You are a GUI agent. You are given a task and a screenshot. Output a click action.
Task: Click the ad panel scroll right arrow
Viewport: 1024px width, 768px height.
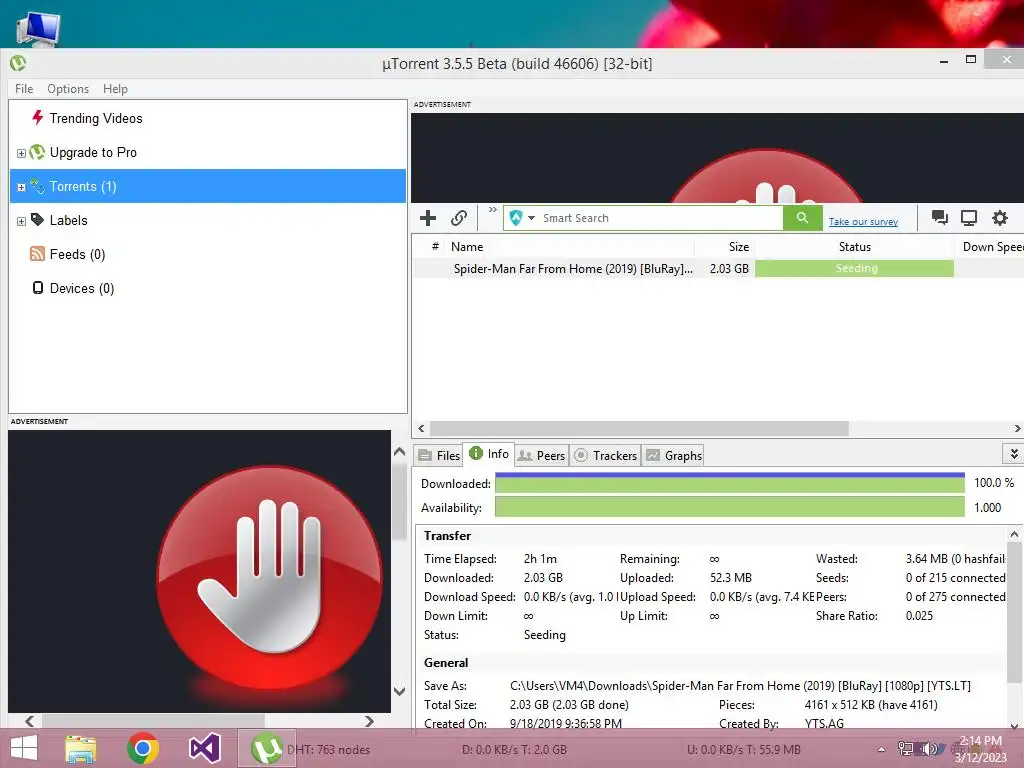point(369,721)
